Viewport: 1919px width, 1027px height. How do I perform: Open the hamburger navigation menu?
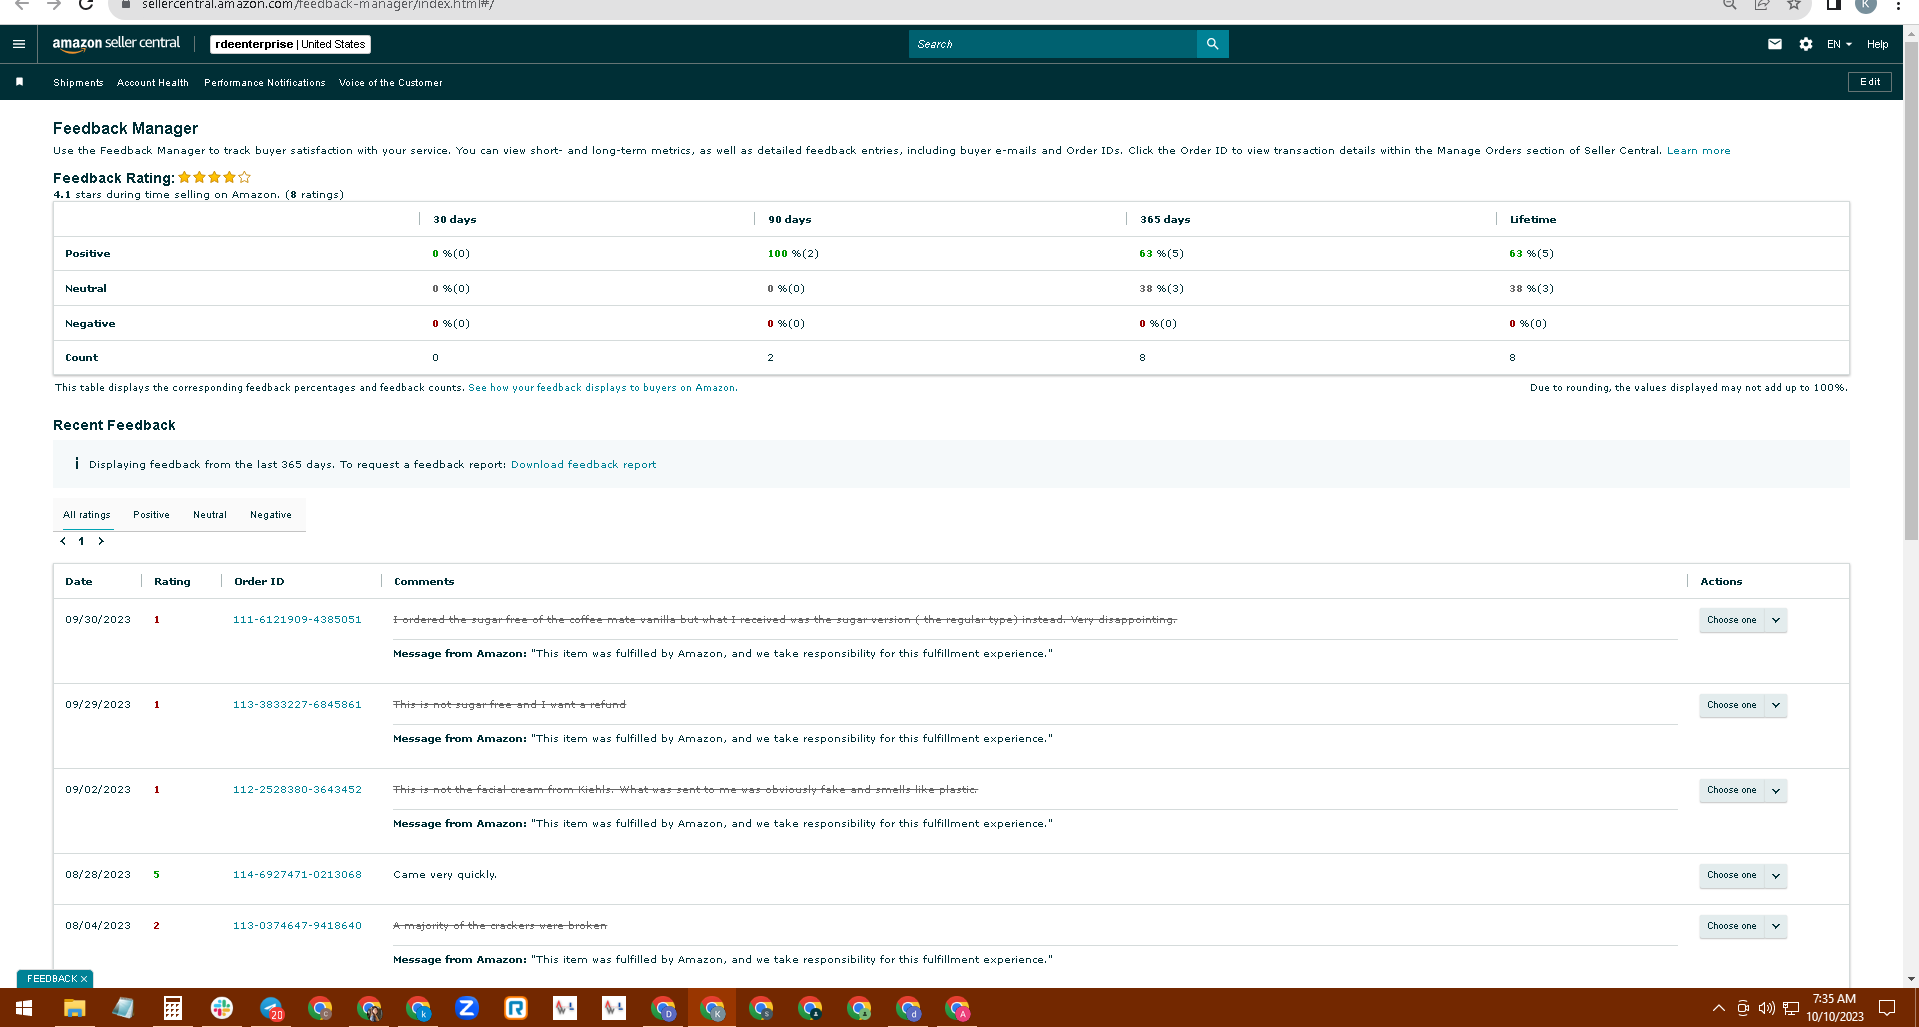[19, 44]
